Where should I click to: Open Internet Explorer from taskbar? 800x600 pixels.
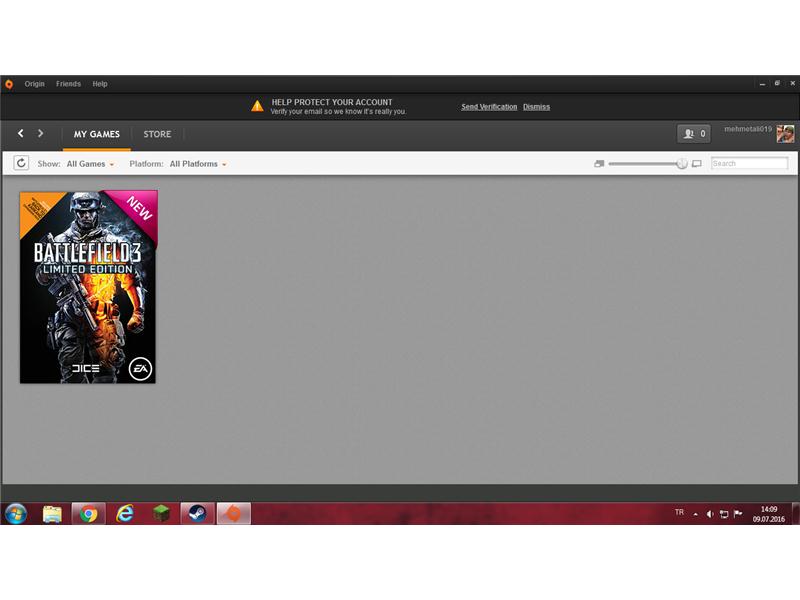pyautogui.click(x=124, y=514)
